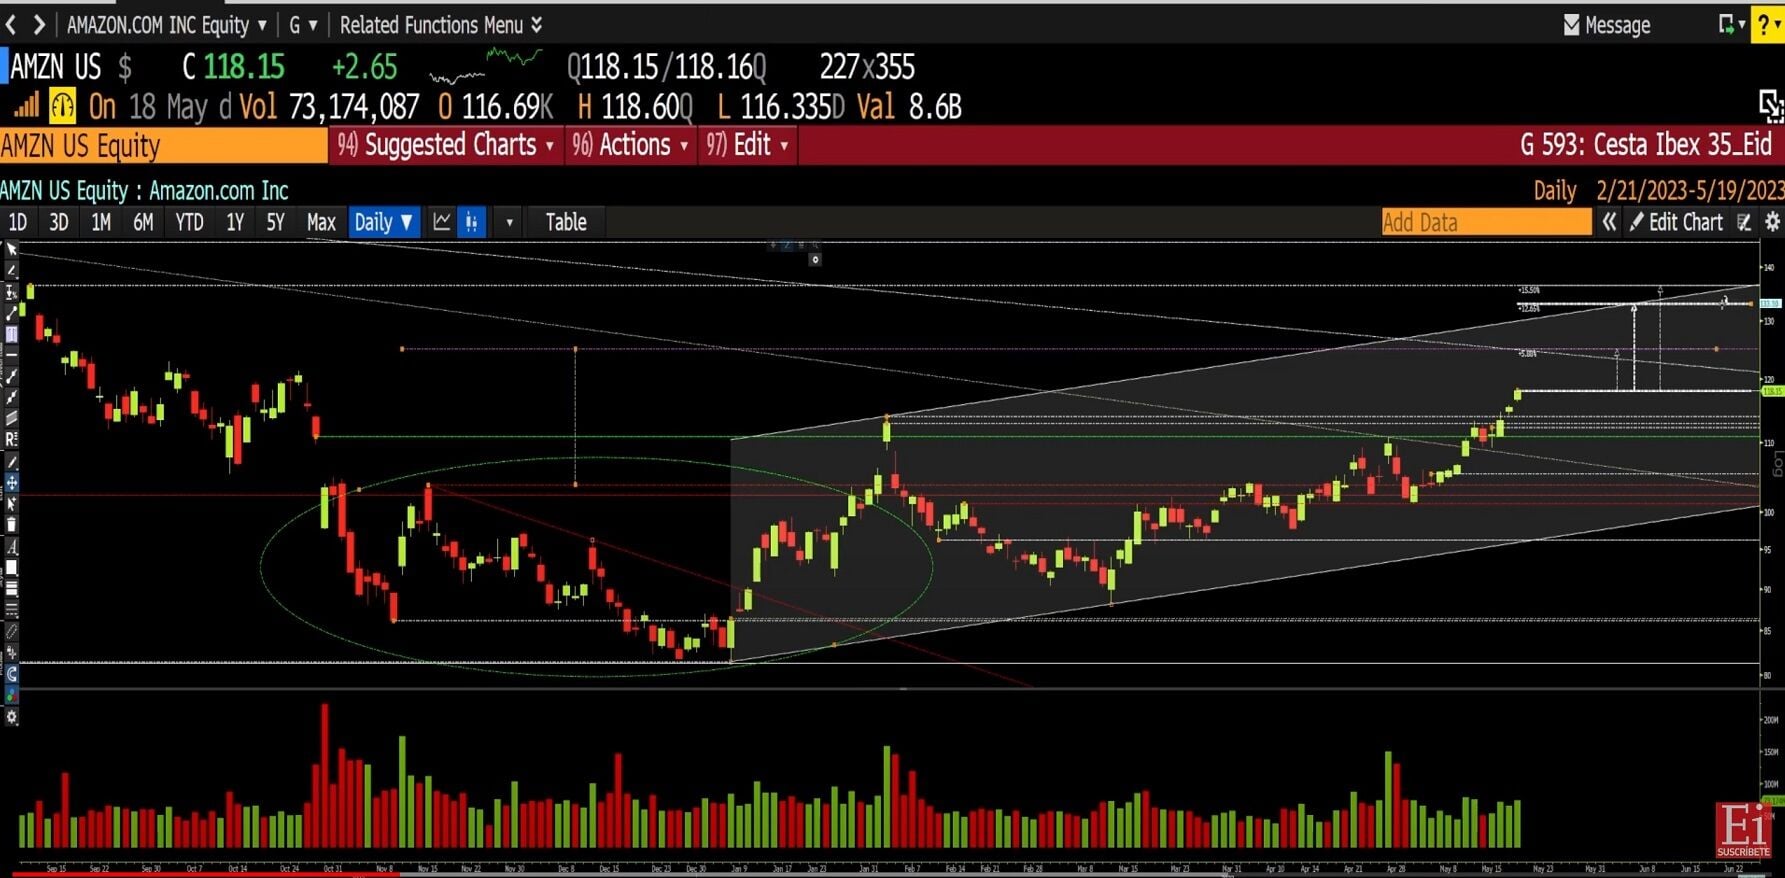This screenshot has height=878, width=1785.
Task: Toggle the four-arrow move tool
Action: (11, 482)
